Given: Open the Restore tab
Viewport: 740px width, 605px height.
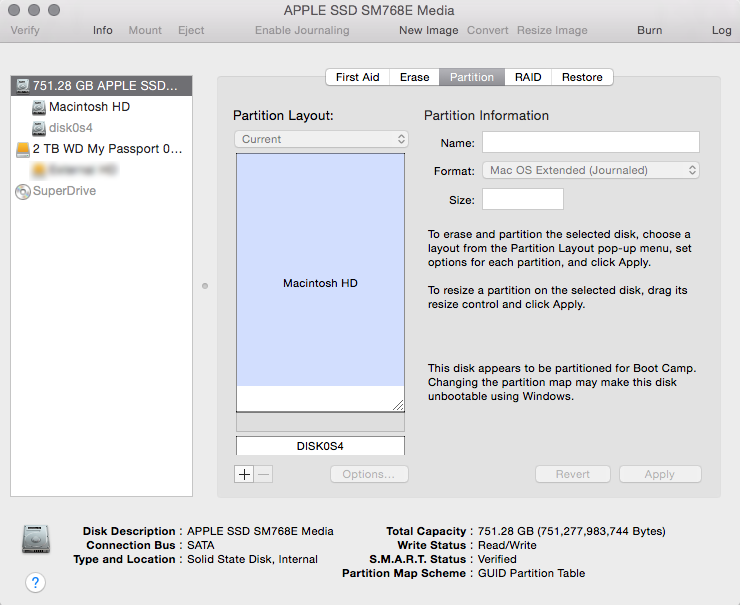Looking at the screenshot, I should click(x=582, y=77).
